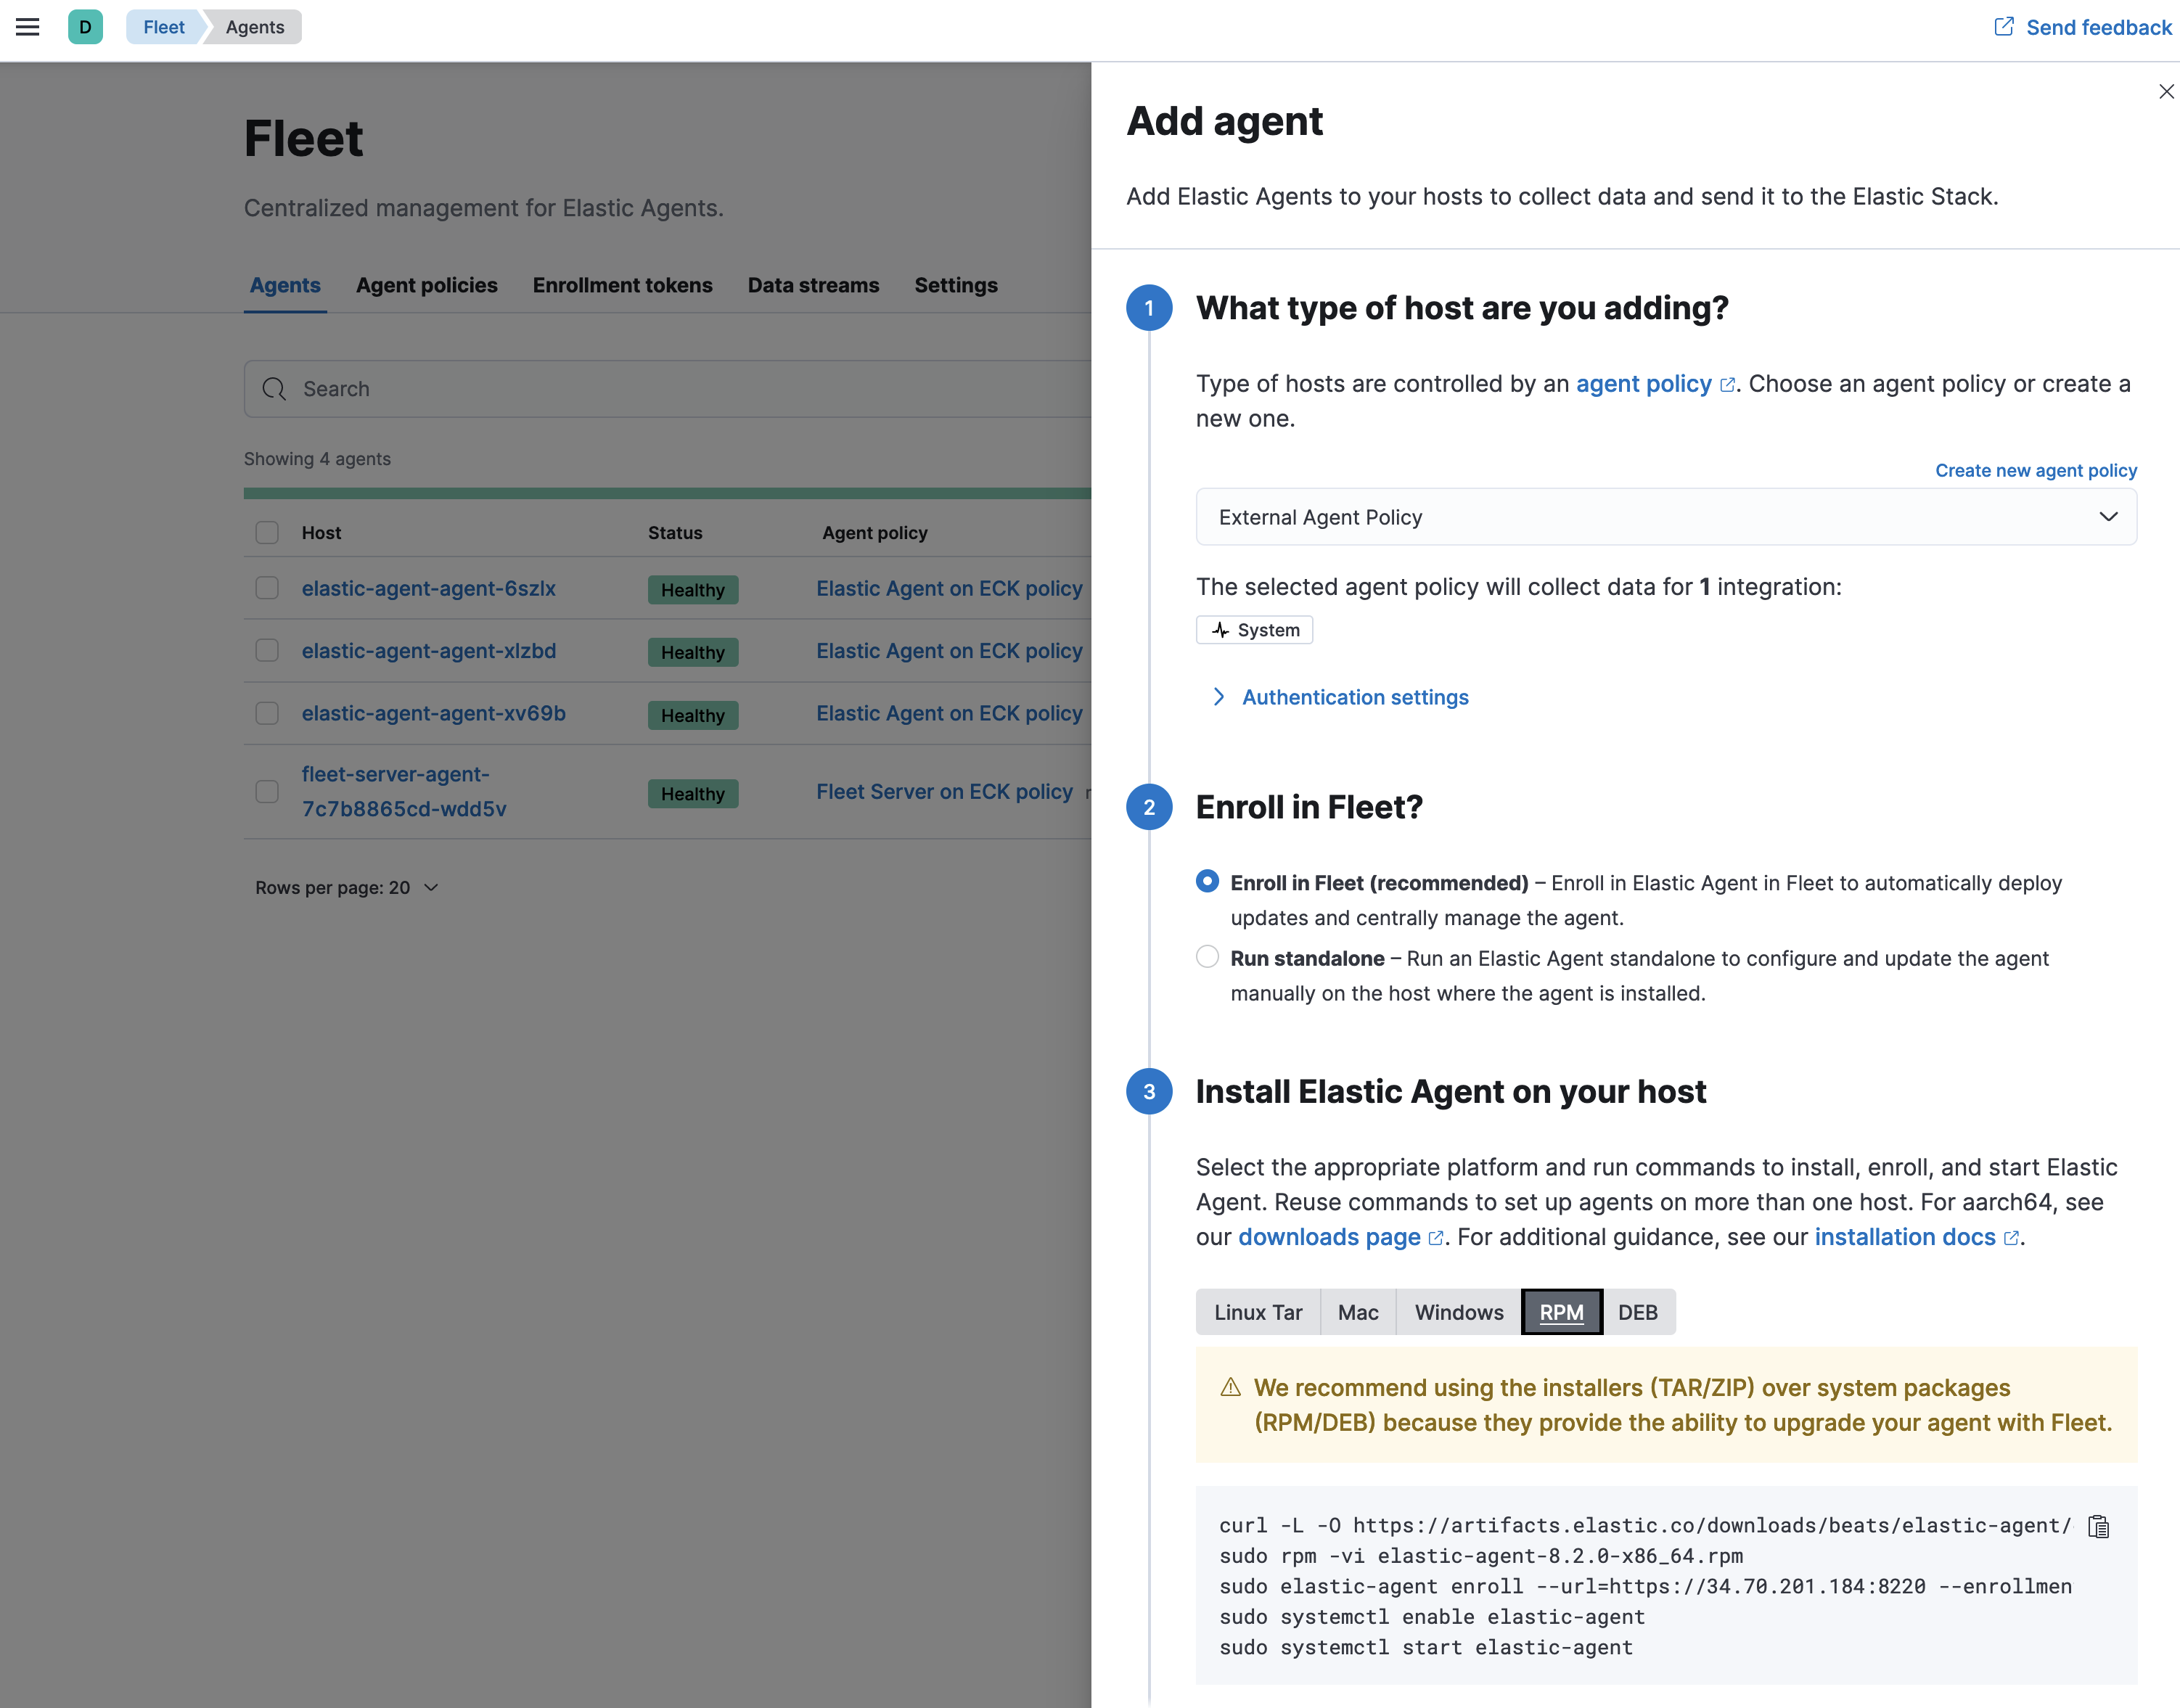Screen dimensions: 2180x1708
Task: Expand Authentication settings section
Action: [1354, 697]
